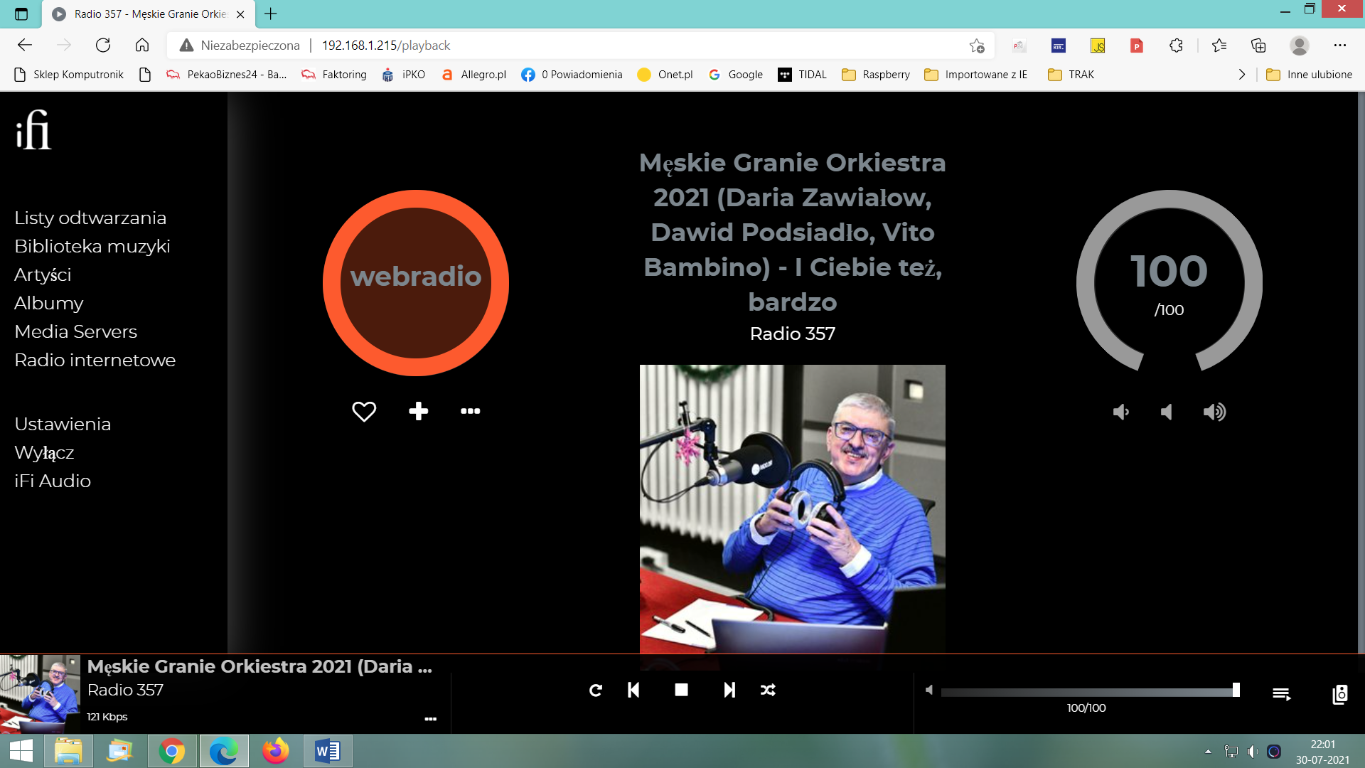
Task: Open the Extensions puzzle icon
Action: [1176, 45]
